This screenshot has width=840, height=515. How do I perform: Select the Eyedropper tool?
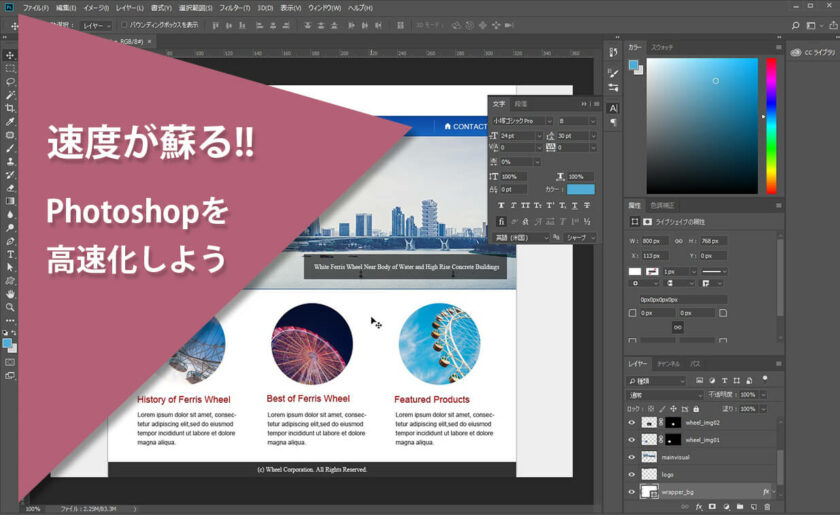tap(10, 122)
